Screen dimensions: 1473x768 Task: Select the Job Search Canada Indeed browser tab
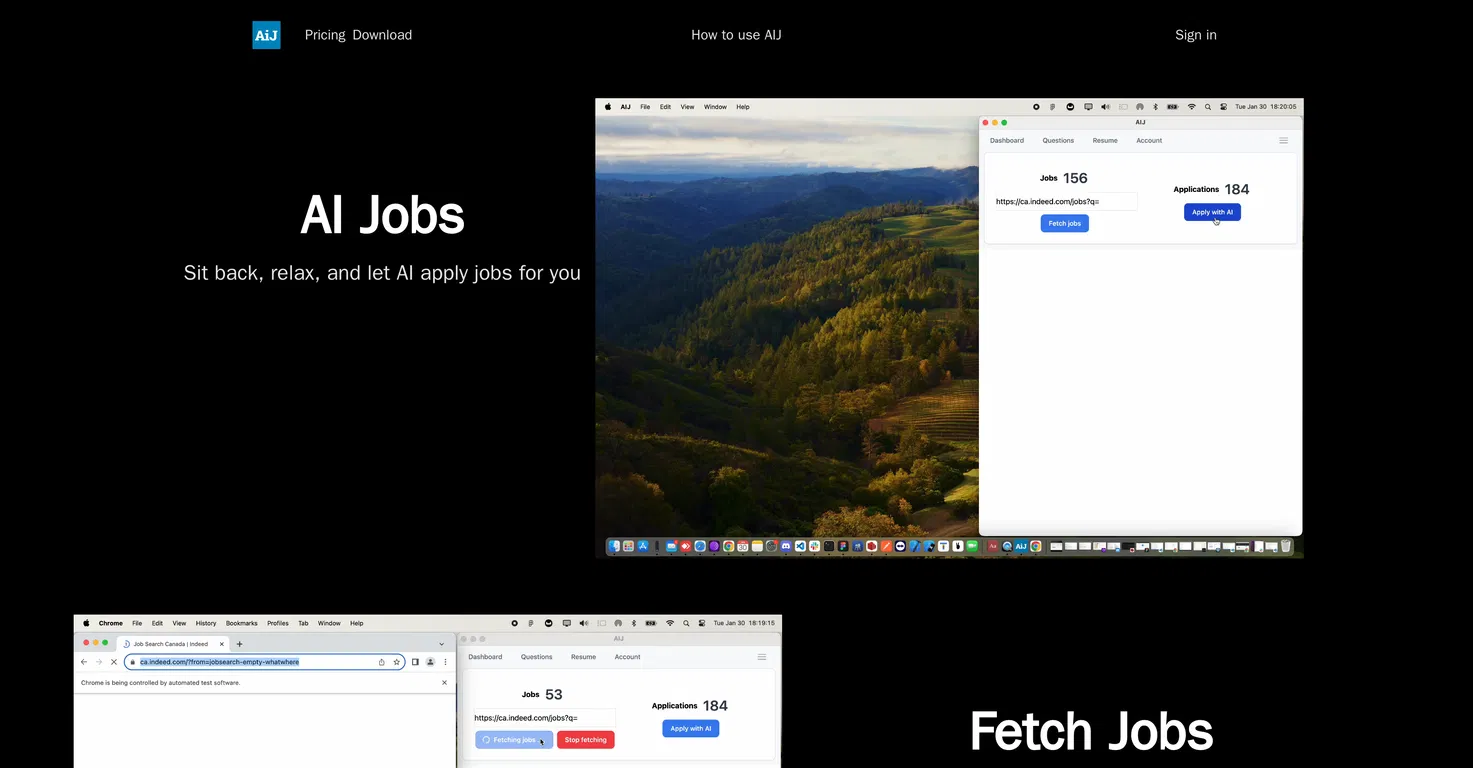coord(174,644)
